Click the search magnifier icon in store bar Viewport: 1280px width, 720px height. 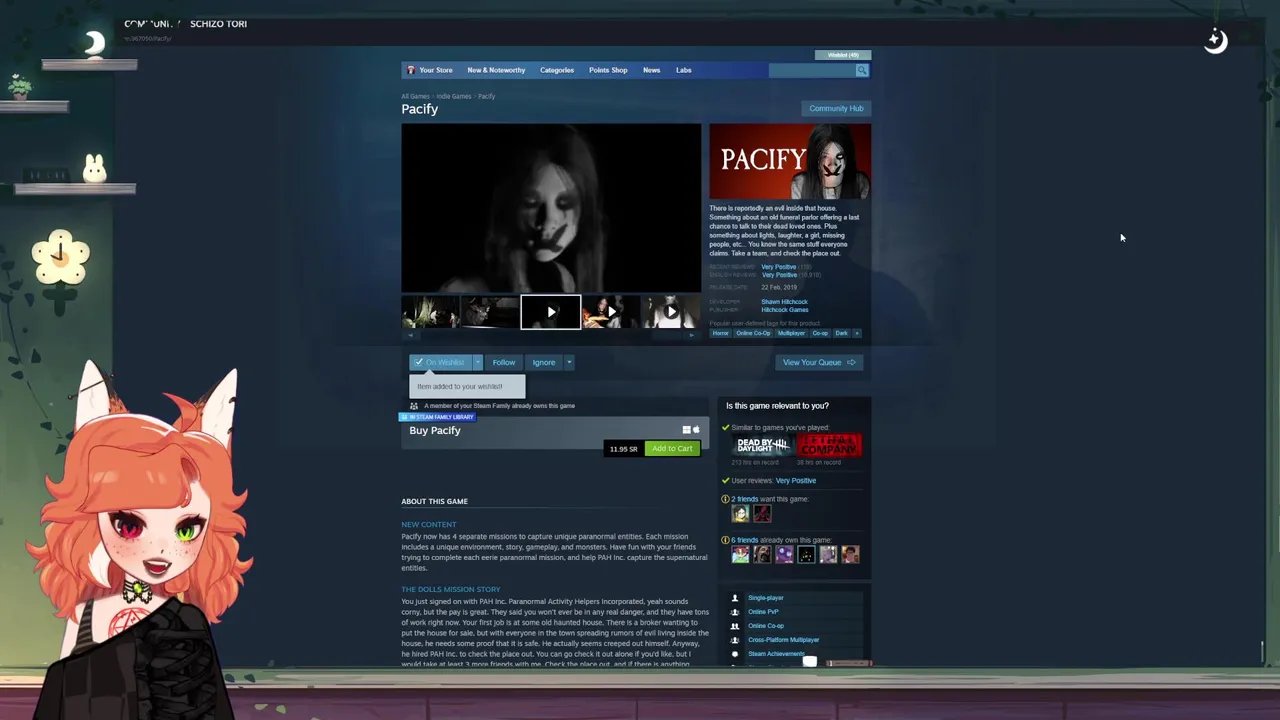pyautogui.click(x=862, y=70)
